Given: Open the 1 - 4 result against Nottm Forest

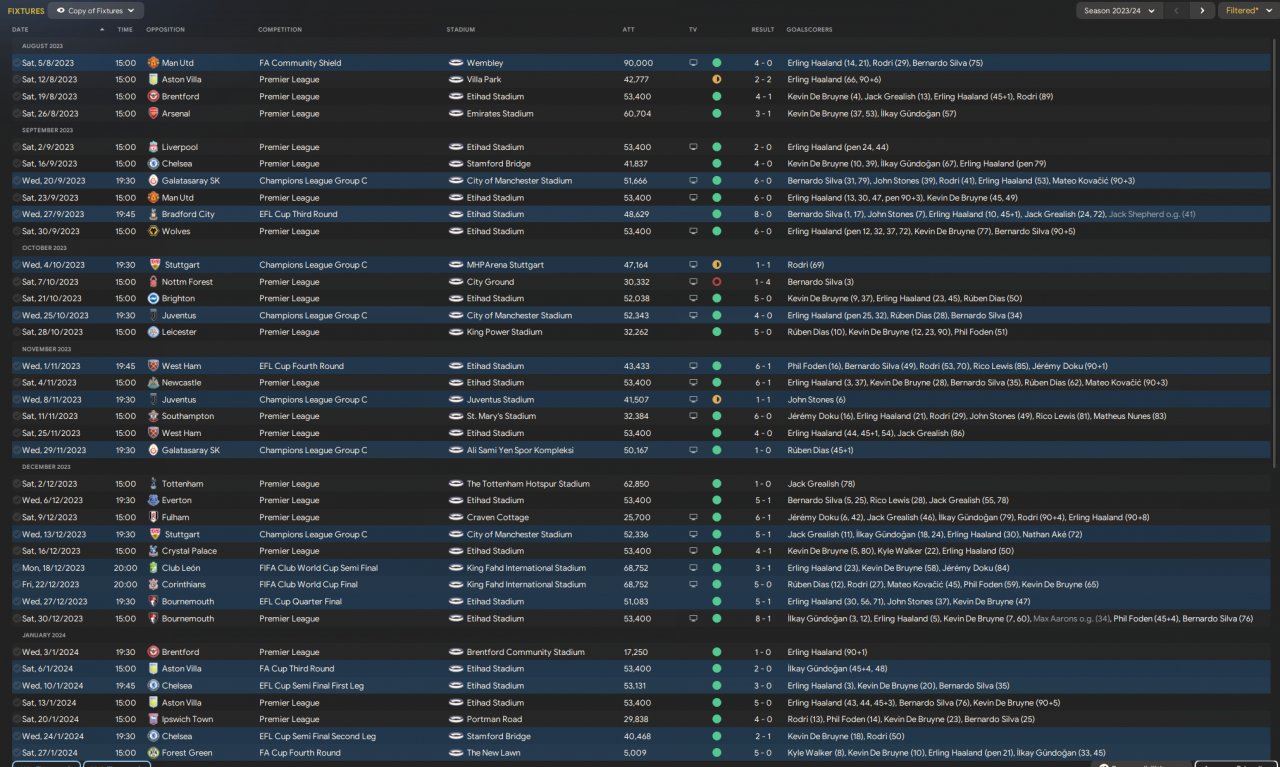Looking at the screenshot, I should pyautogui.click(x=763, y=282).
